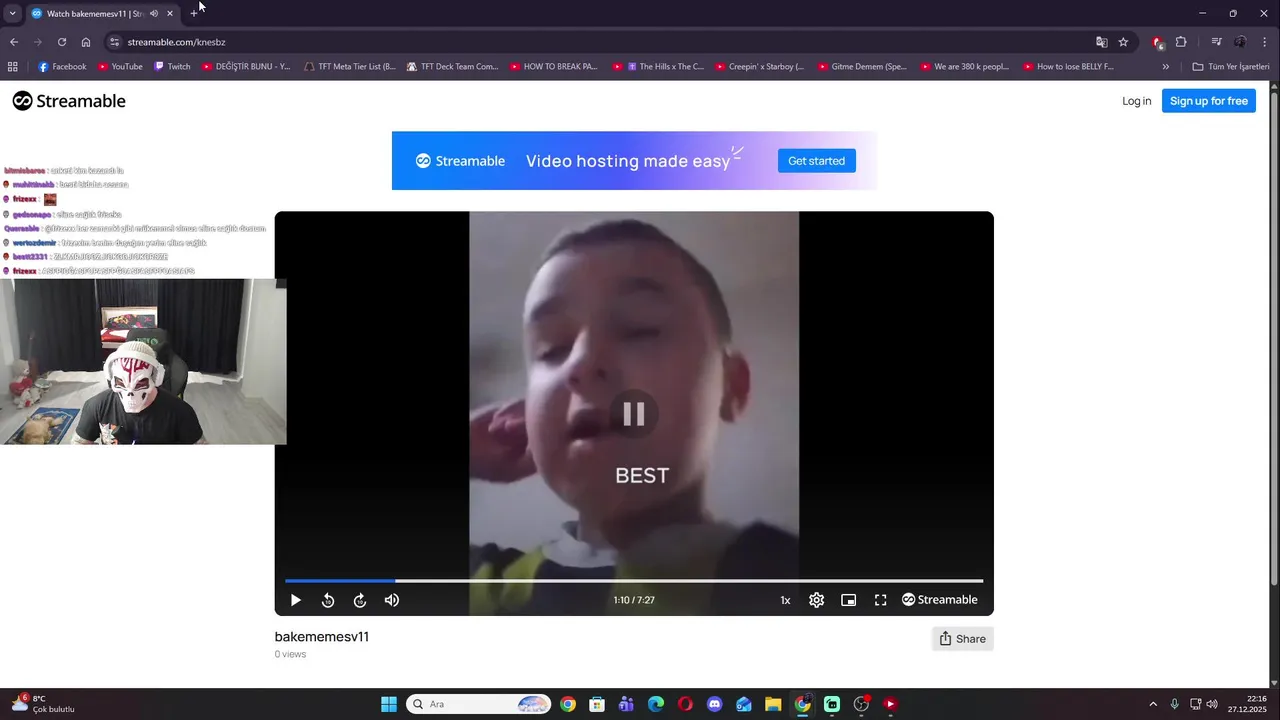Click the address bar URL
Image resolution: width=1280 pixels, height=720 pixels.
coord(177,42)
